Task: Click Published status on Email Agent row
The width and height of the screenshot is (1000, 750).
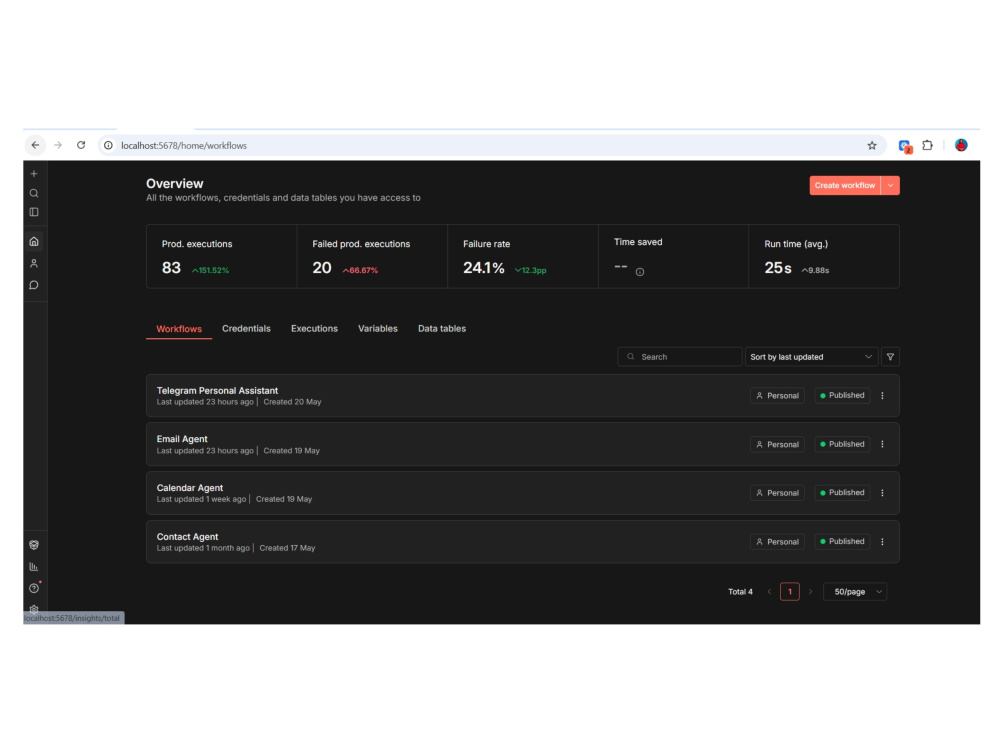Action: coord(842,444)
